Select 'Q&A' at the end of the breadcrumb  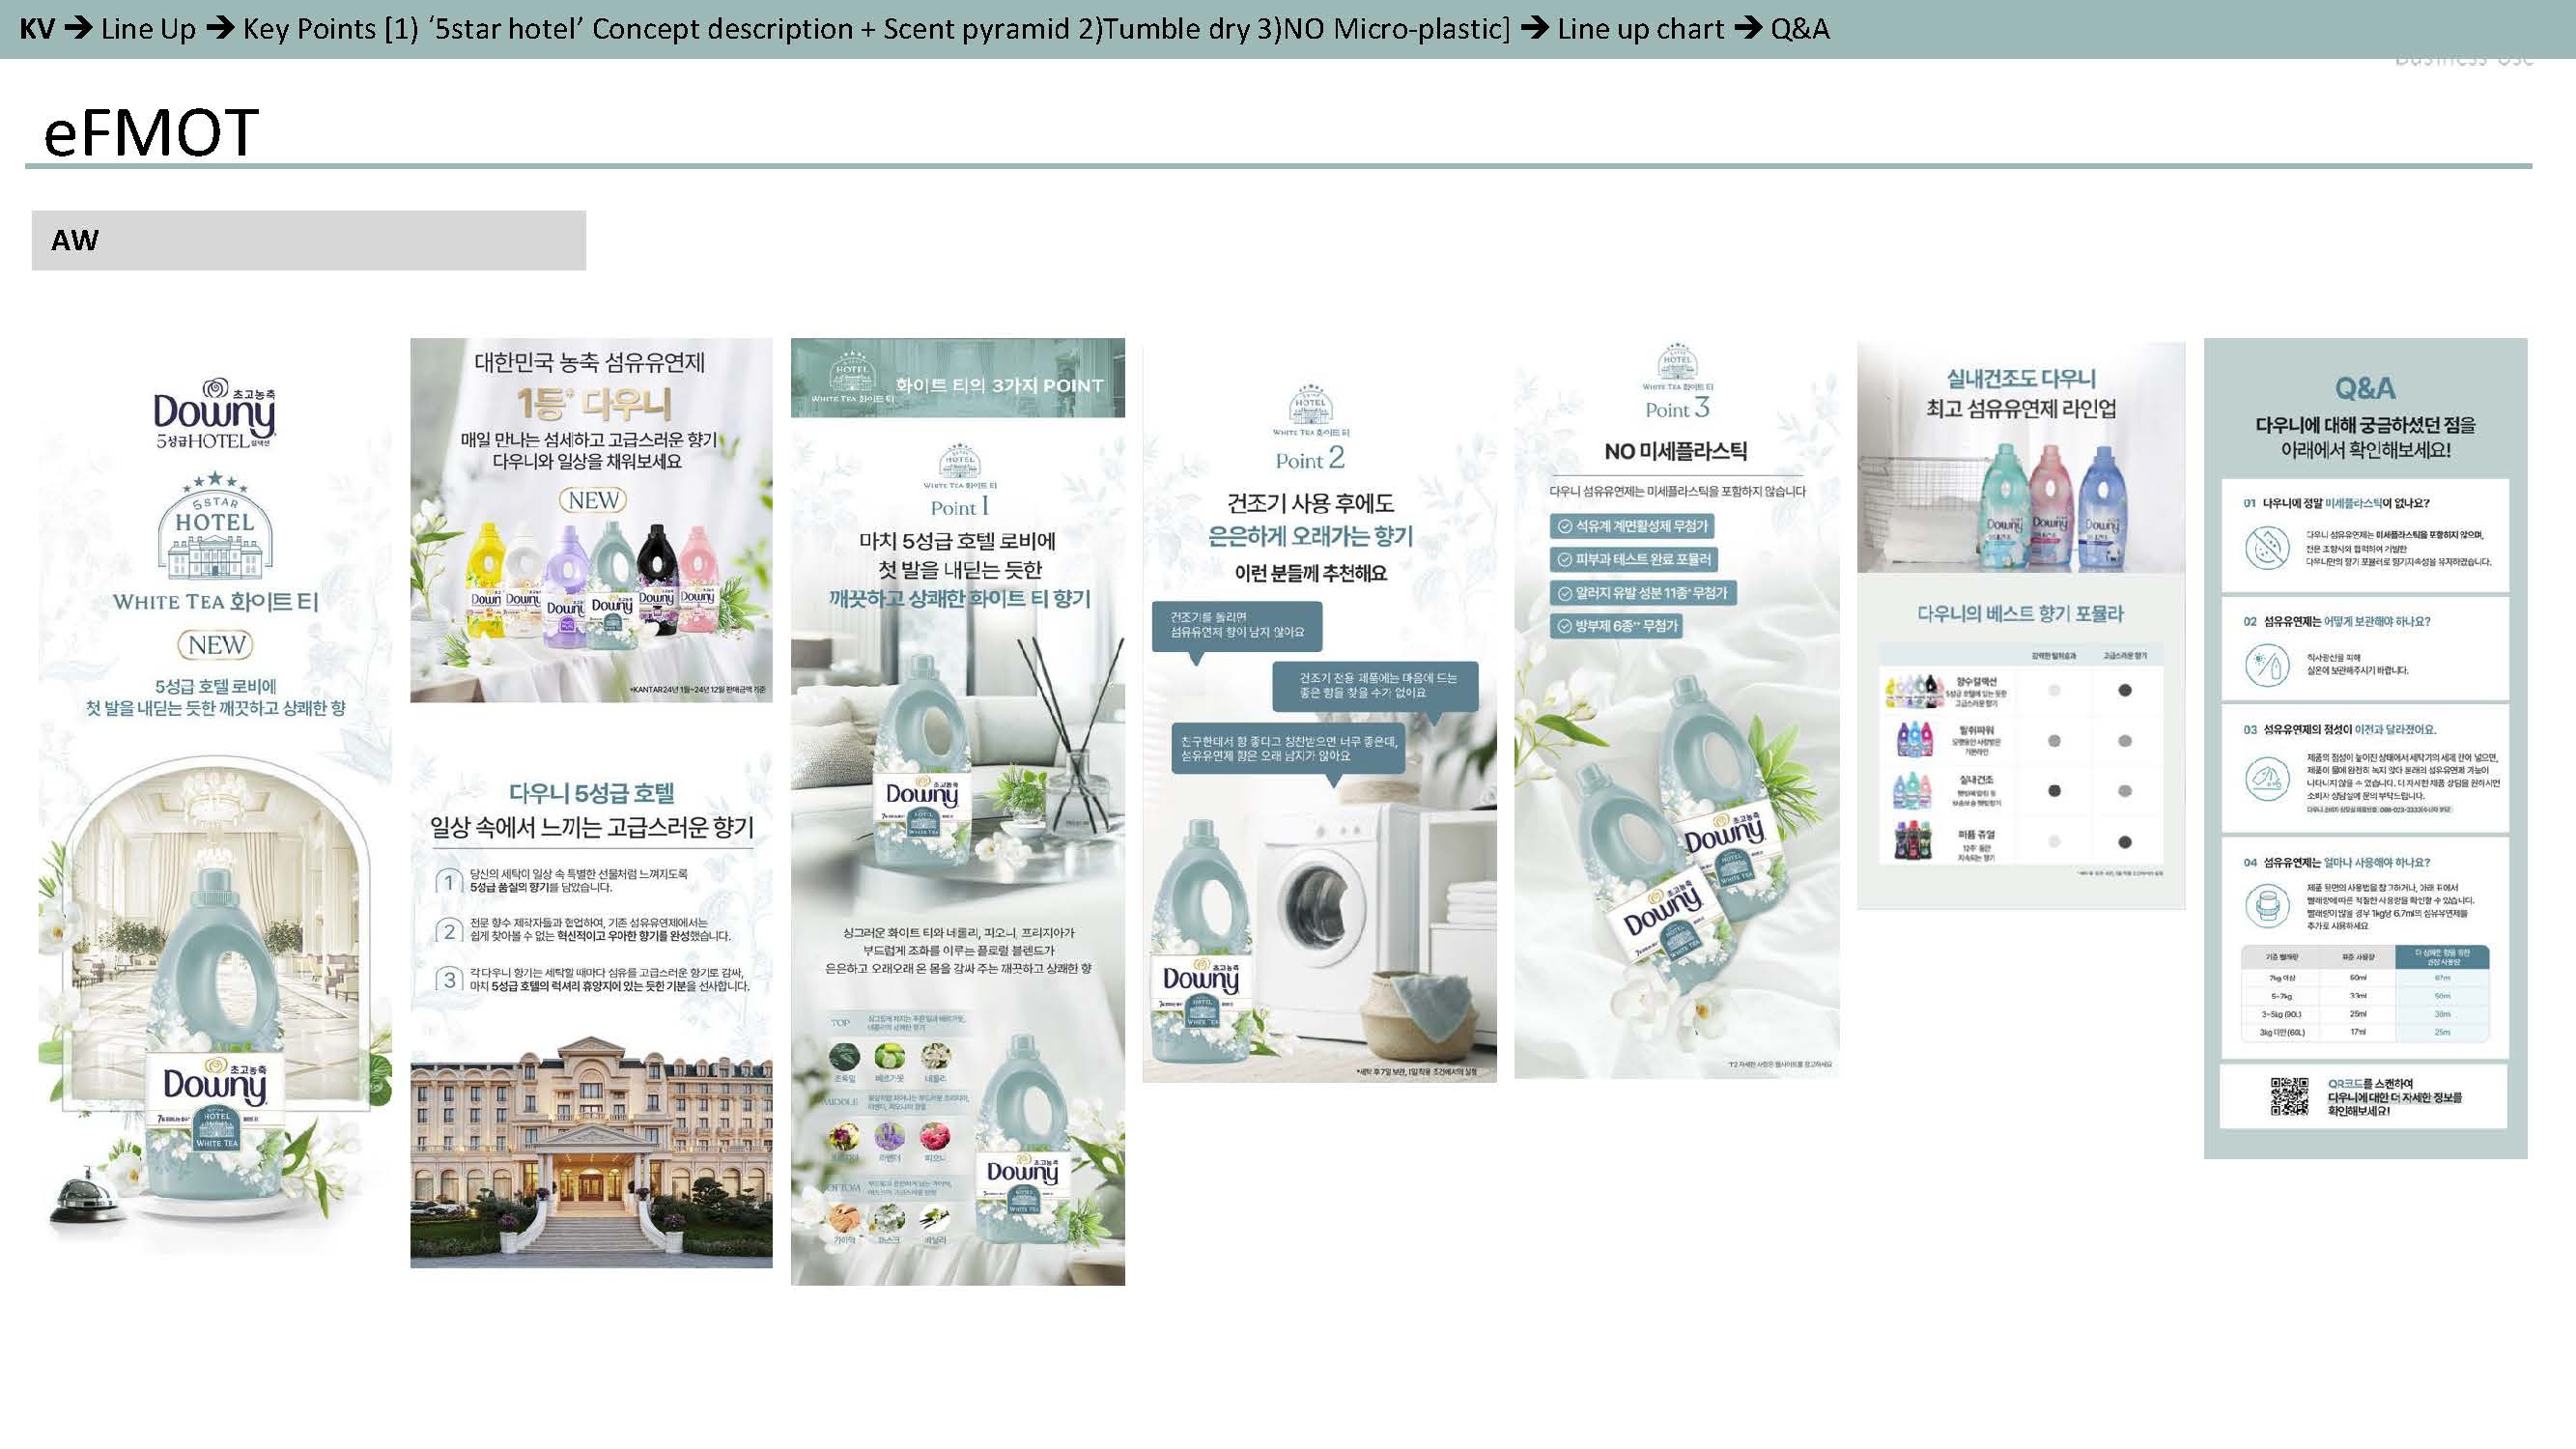(1800, 29)
